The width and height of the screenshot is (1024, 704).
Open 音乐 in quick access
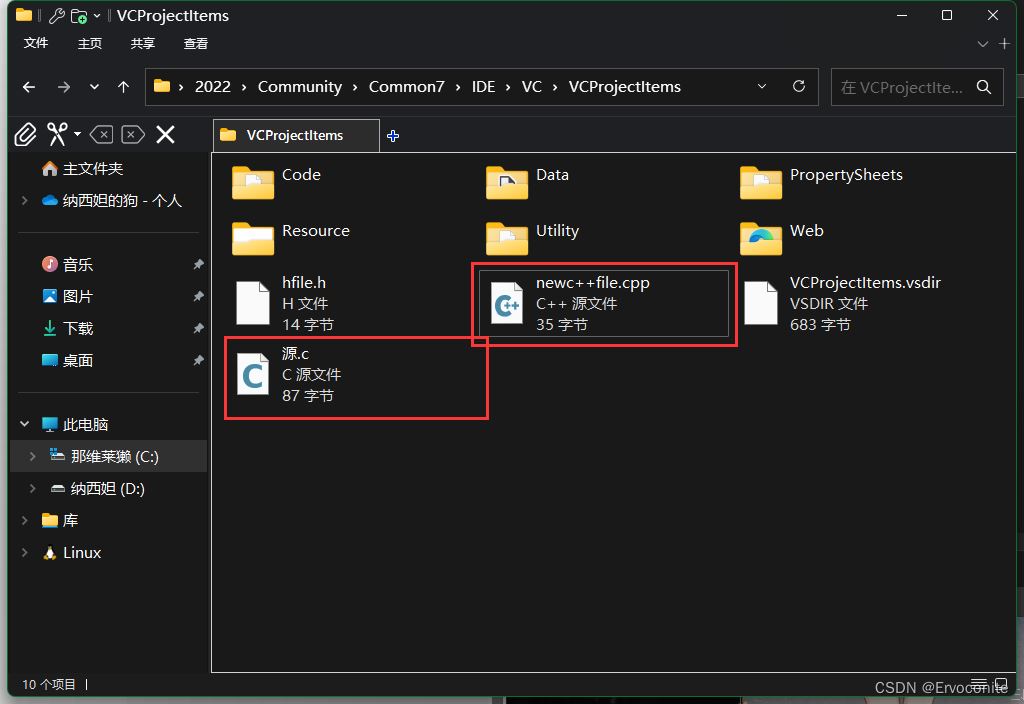coord(77,264)
